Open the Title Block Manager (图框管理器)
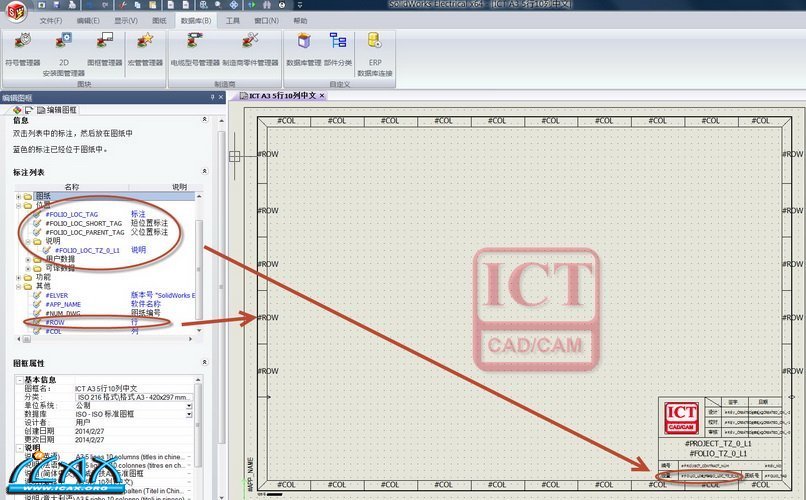This screenshot has width=806, height=500. [x=105, y=50]
